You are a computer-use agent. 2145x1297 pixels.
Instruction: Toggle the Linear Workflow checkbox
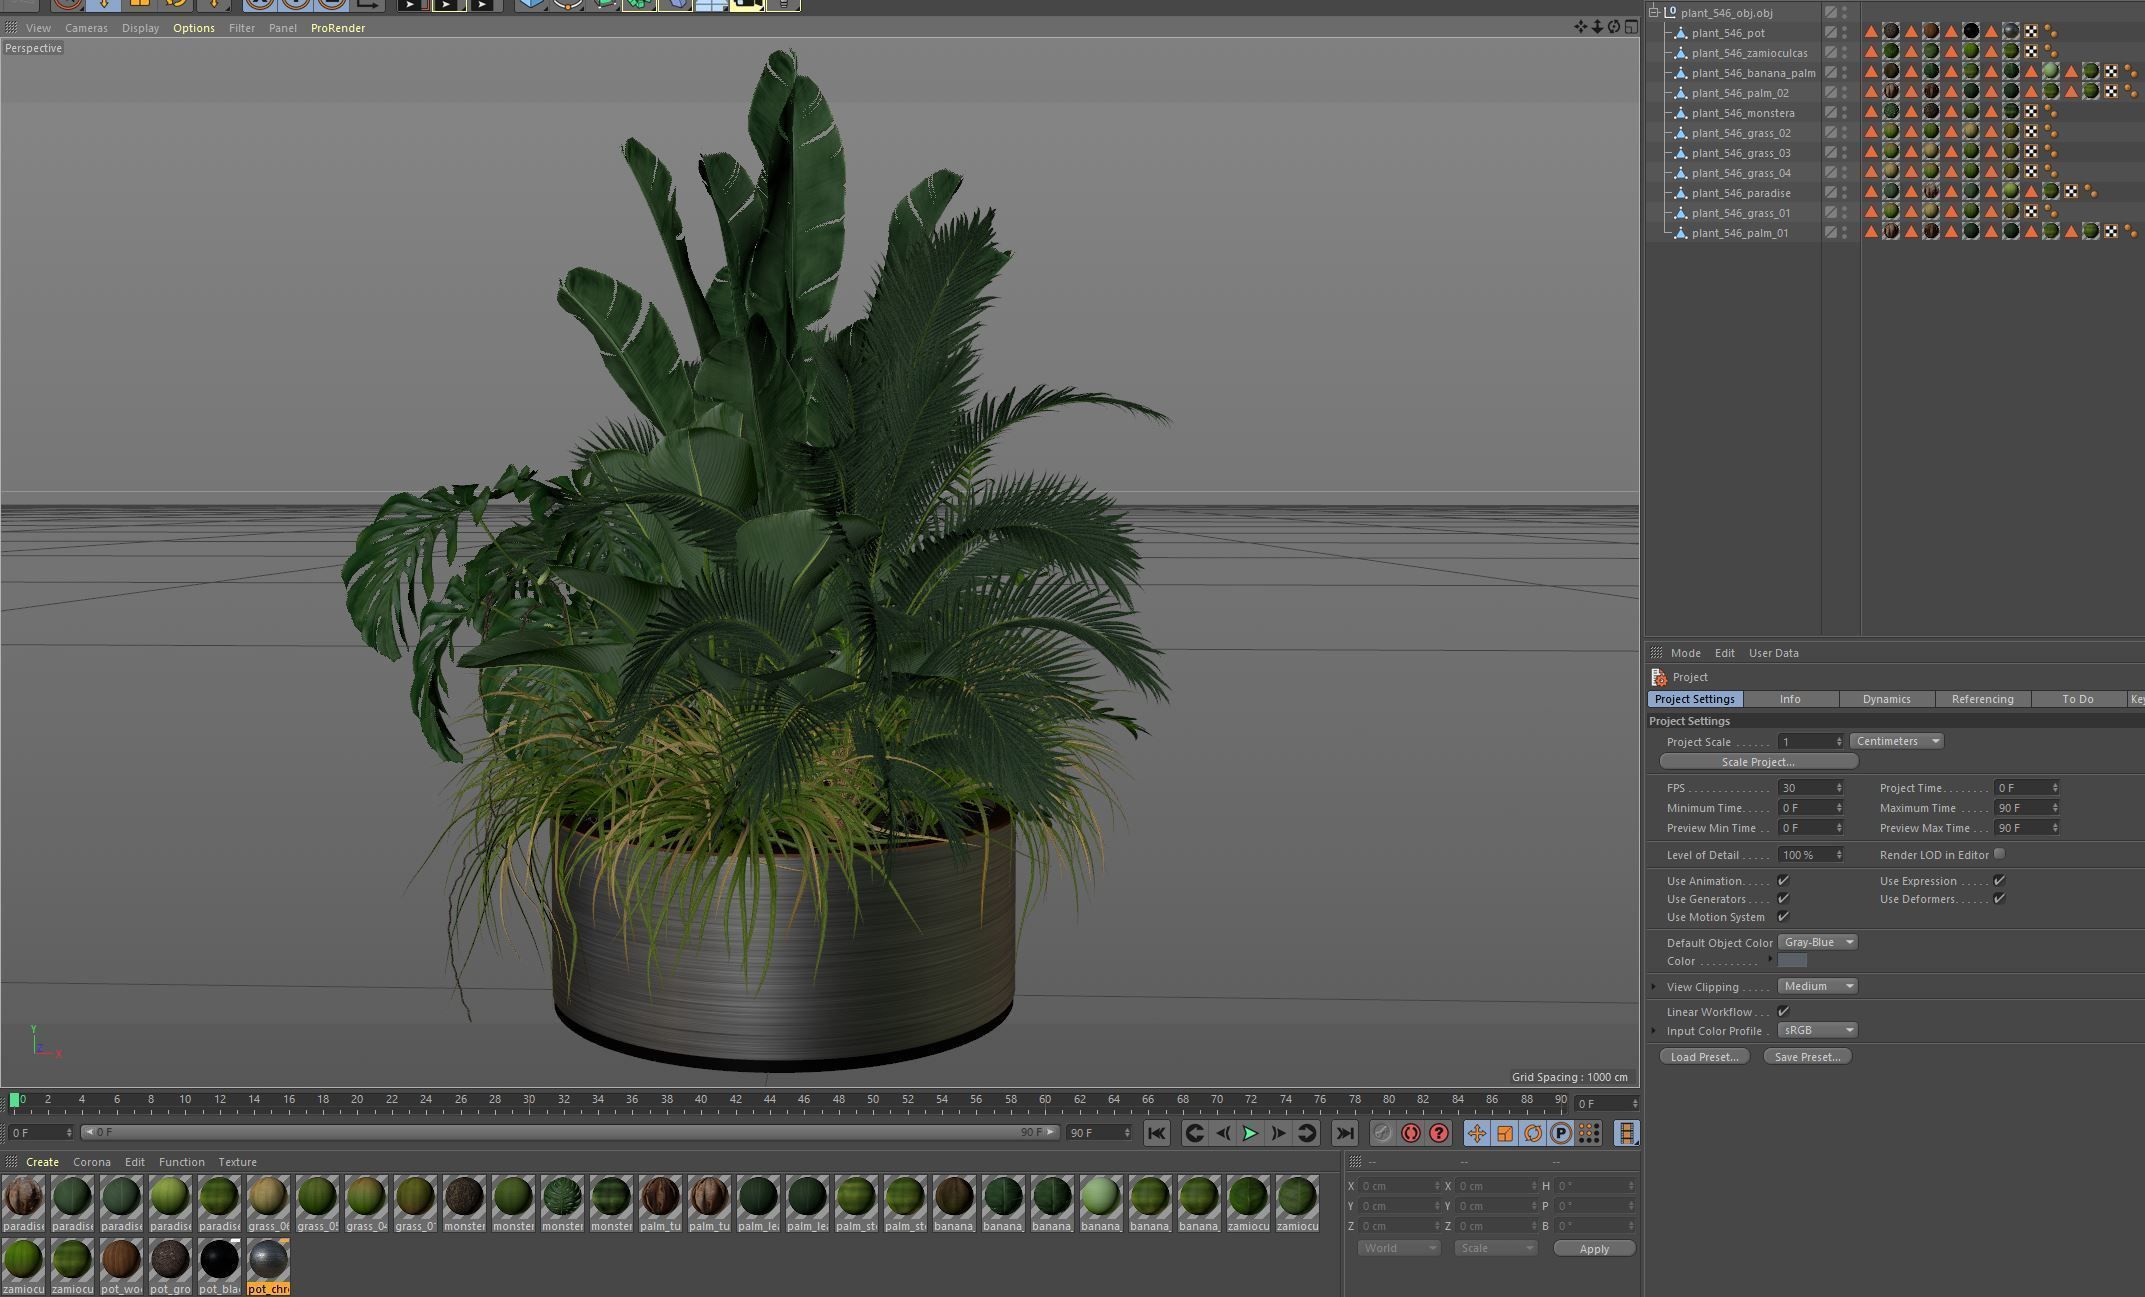pos(1783,1011)
